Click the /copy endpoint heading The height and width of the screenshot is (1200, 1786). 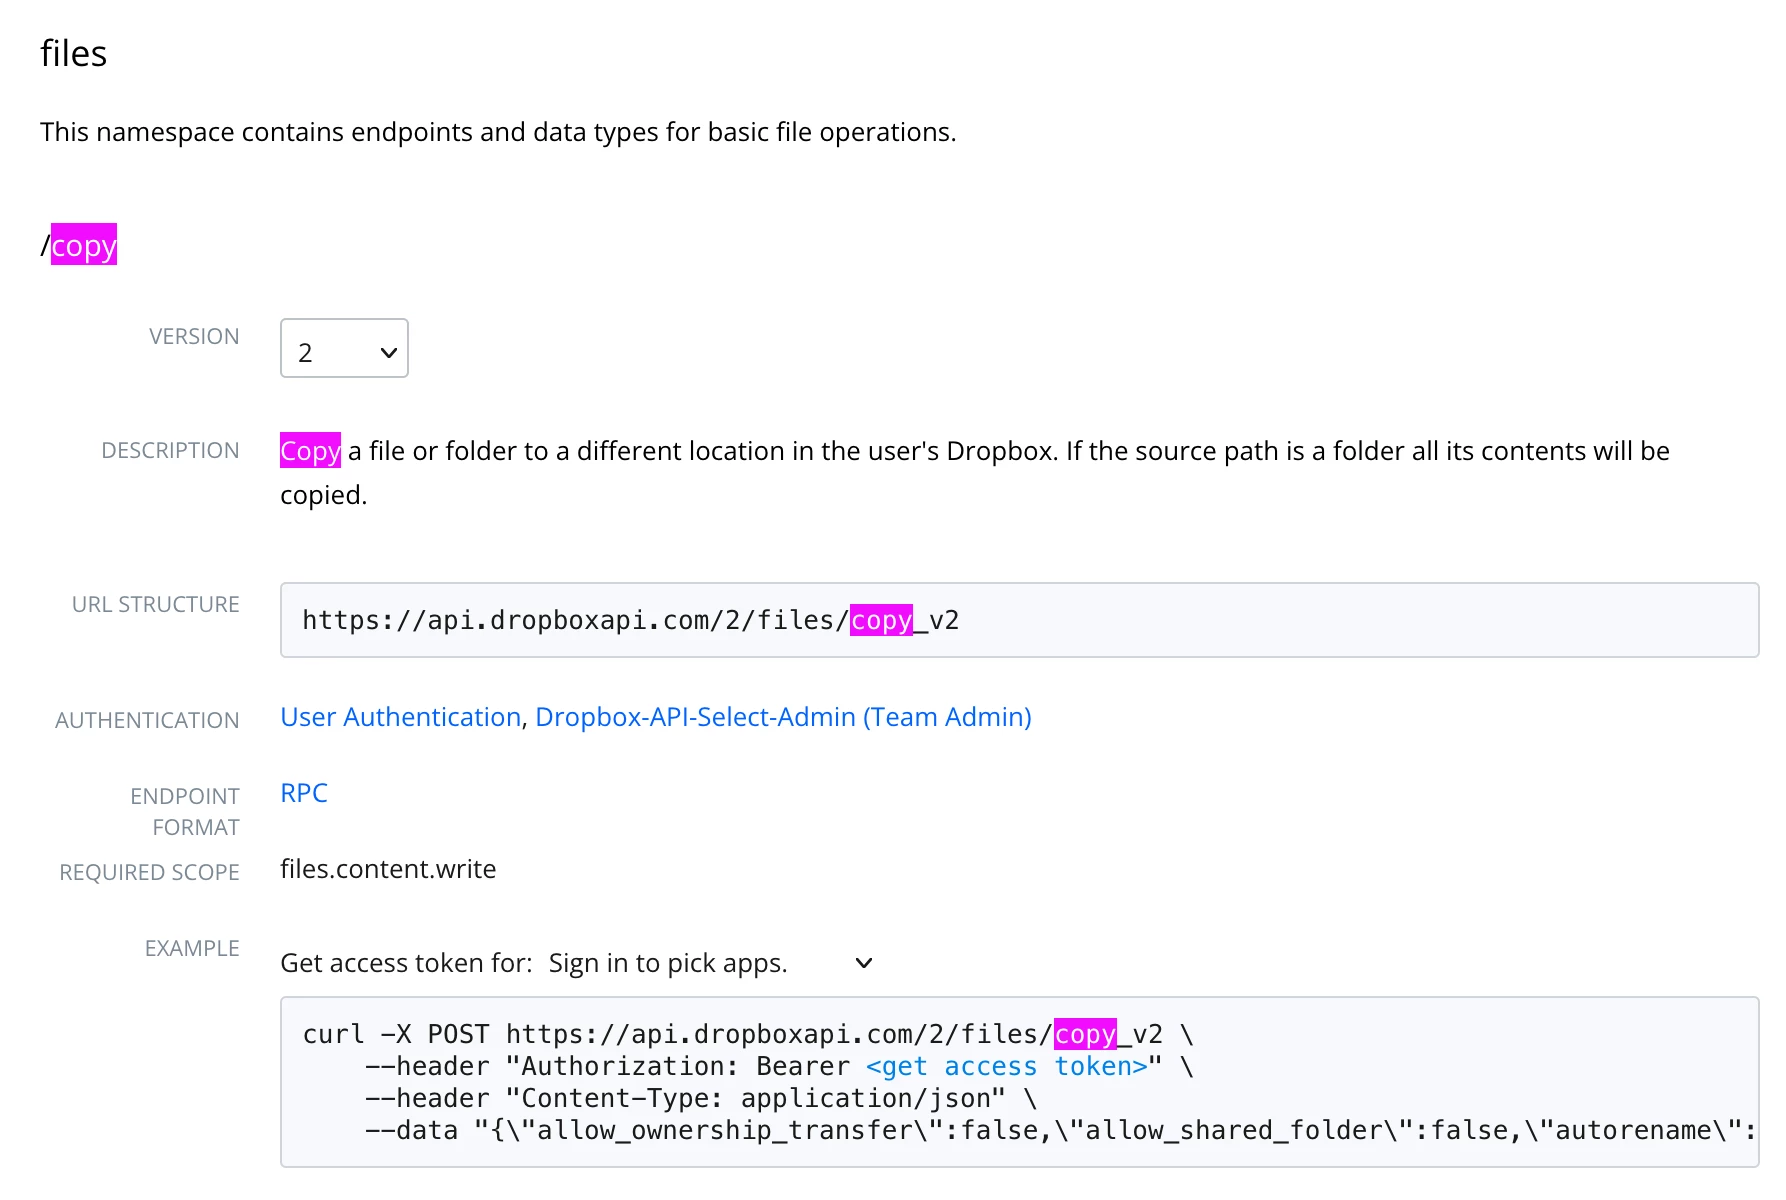click(x=79, y=245)
